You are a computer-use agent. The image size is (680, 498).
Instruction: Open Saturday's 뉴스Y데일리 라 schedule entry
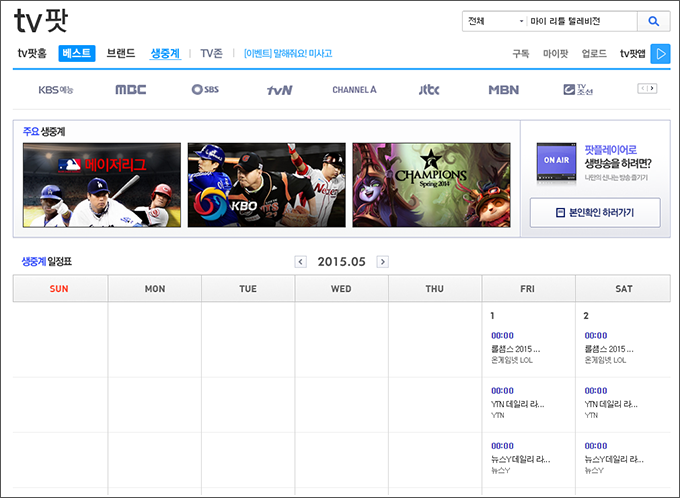click(x=614, y=459)
